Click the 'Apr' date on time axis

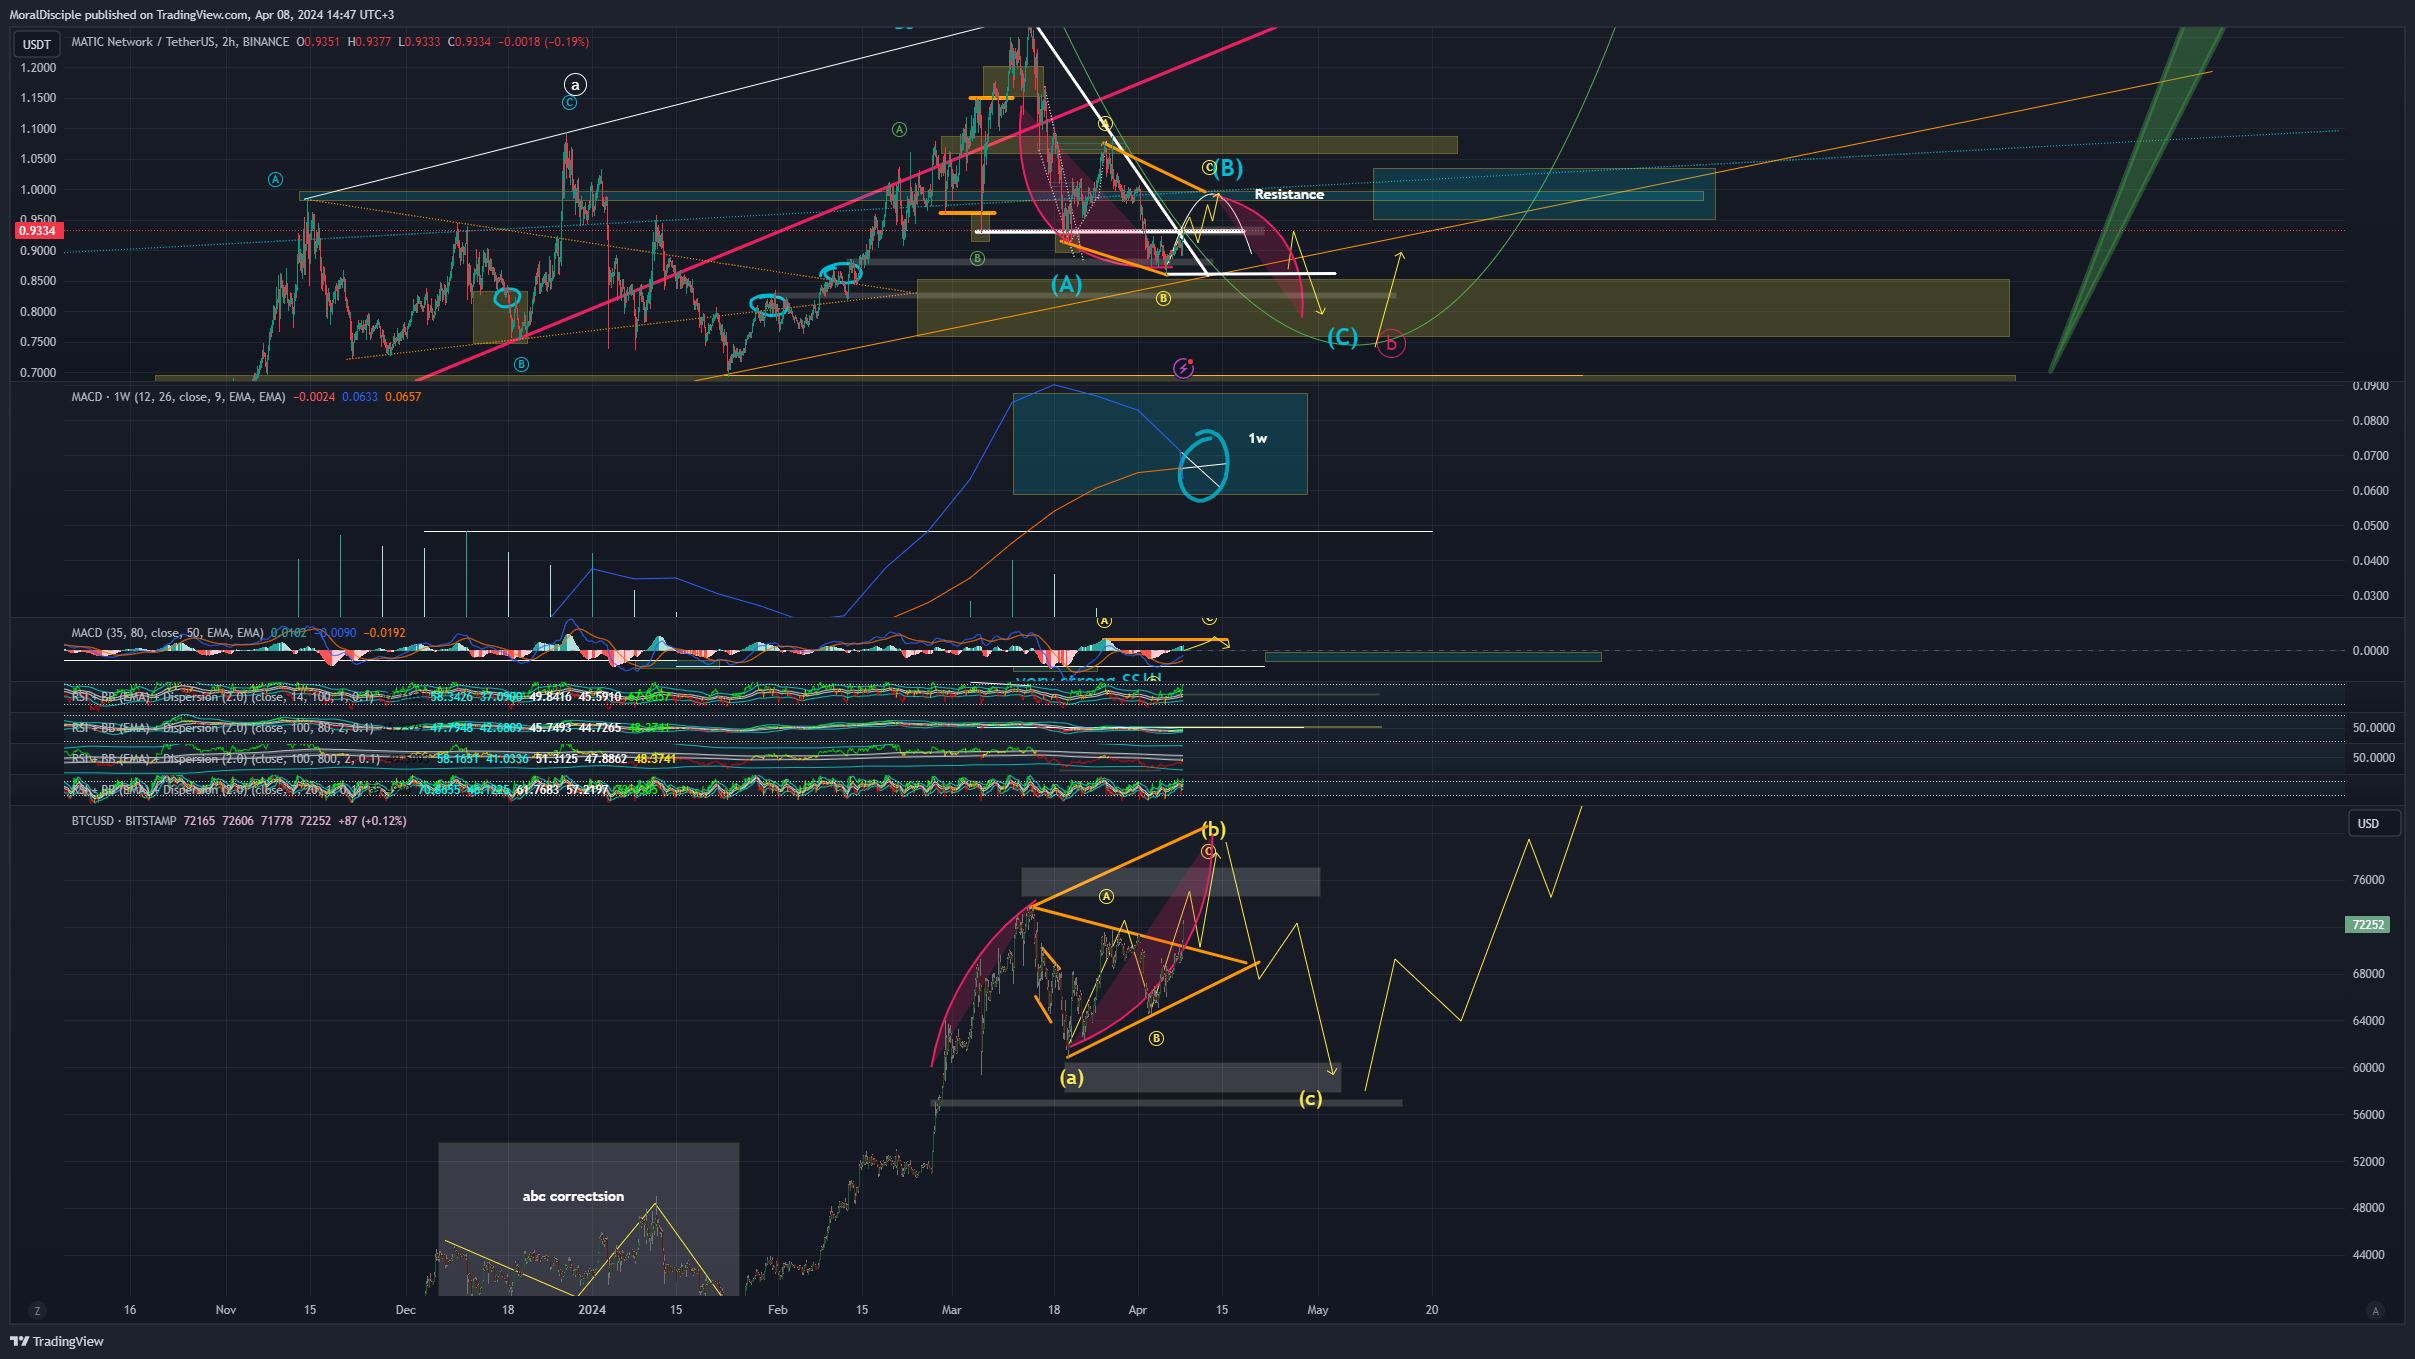tap(1138, 1310)
